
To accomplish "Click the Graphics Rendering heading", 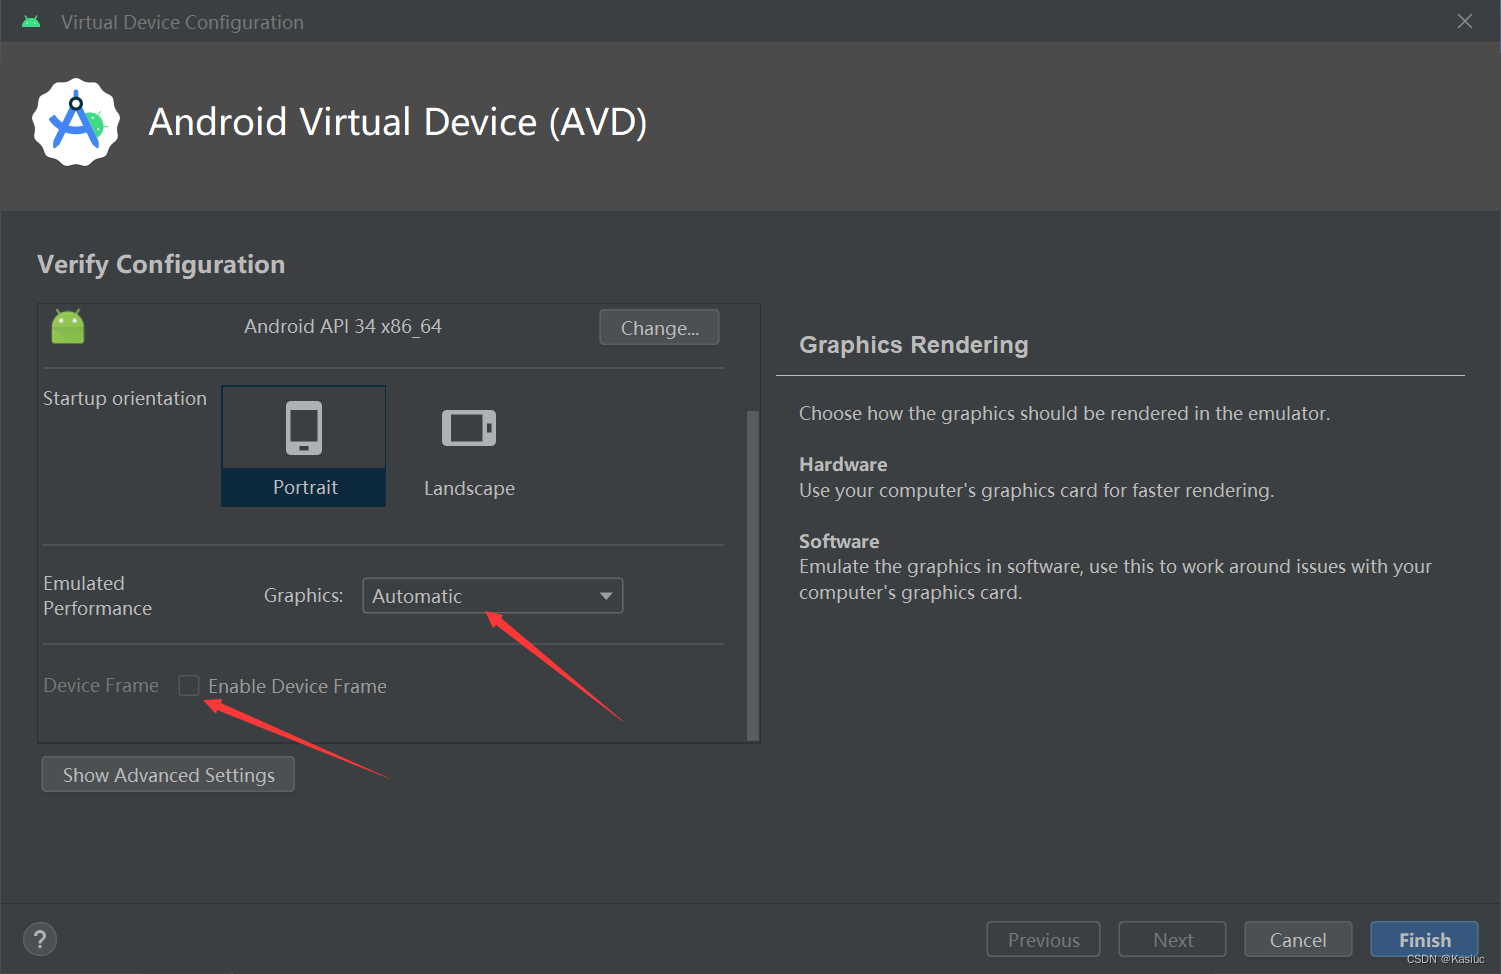I will [x=913, y=345].
